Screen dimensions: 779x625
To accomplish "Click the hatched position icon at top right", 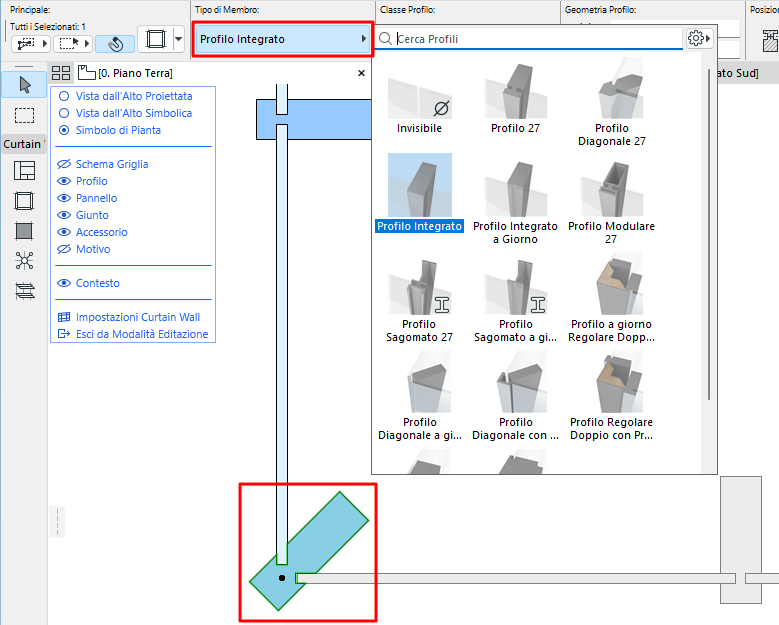I will [x=770, y=41].
